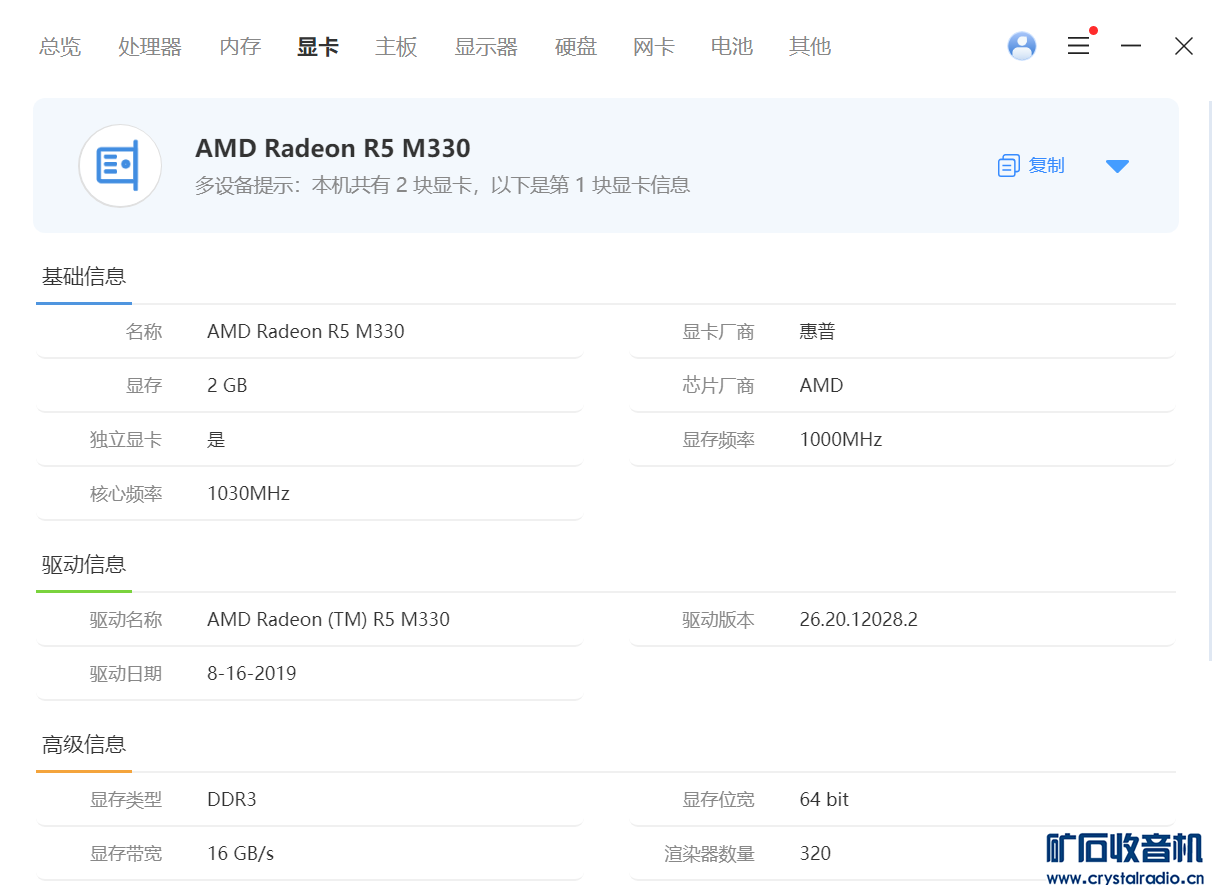This screenshot has width=1212, height=891.
Task: Click the copy icon beside 复制
Action: coord(1008,166)
